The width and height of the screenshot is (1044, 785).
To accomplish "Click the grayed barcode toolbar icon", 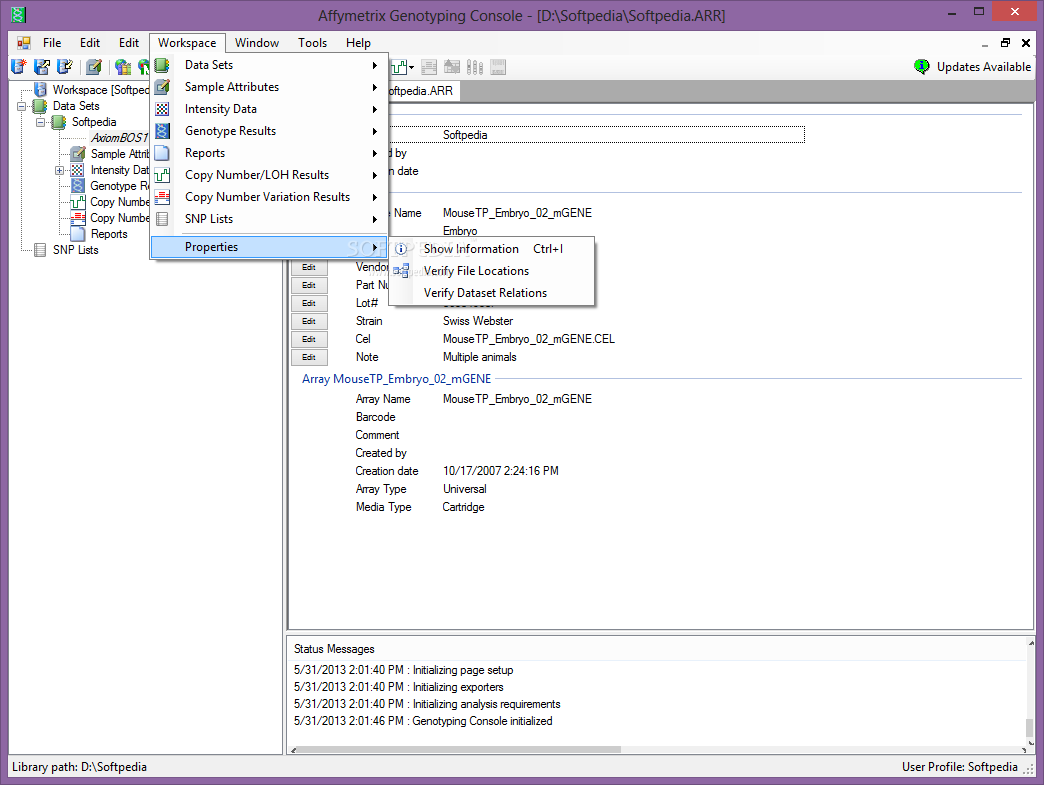I will coord(498,67).
